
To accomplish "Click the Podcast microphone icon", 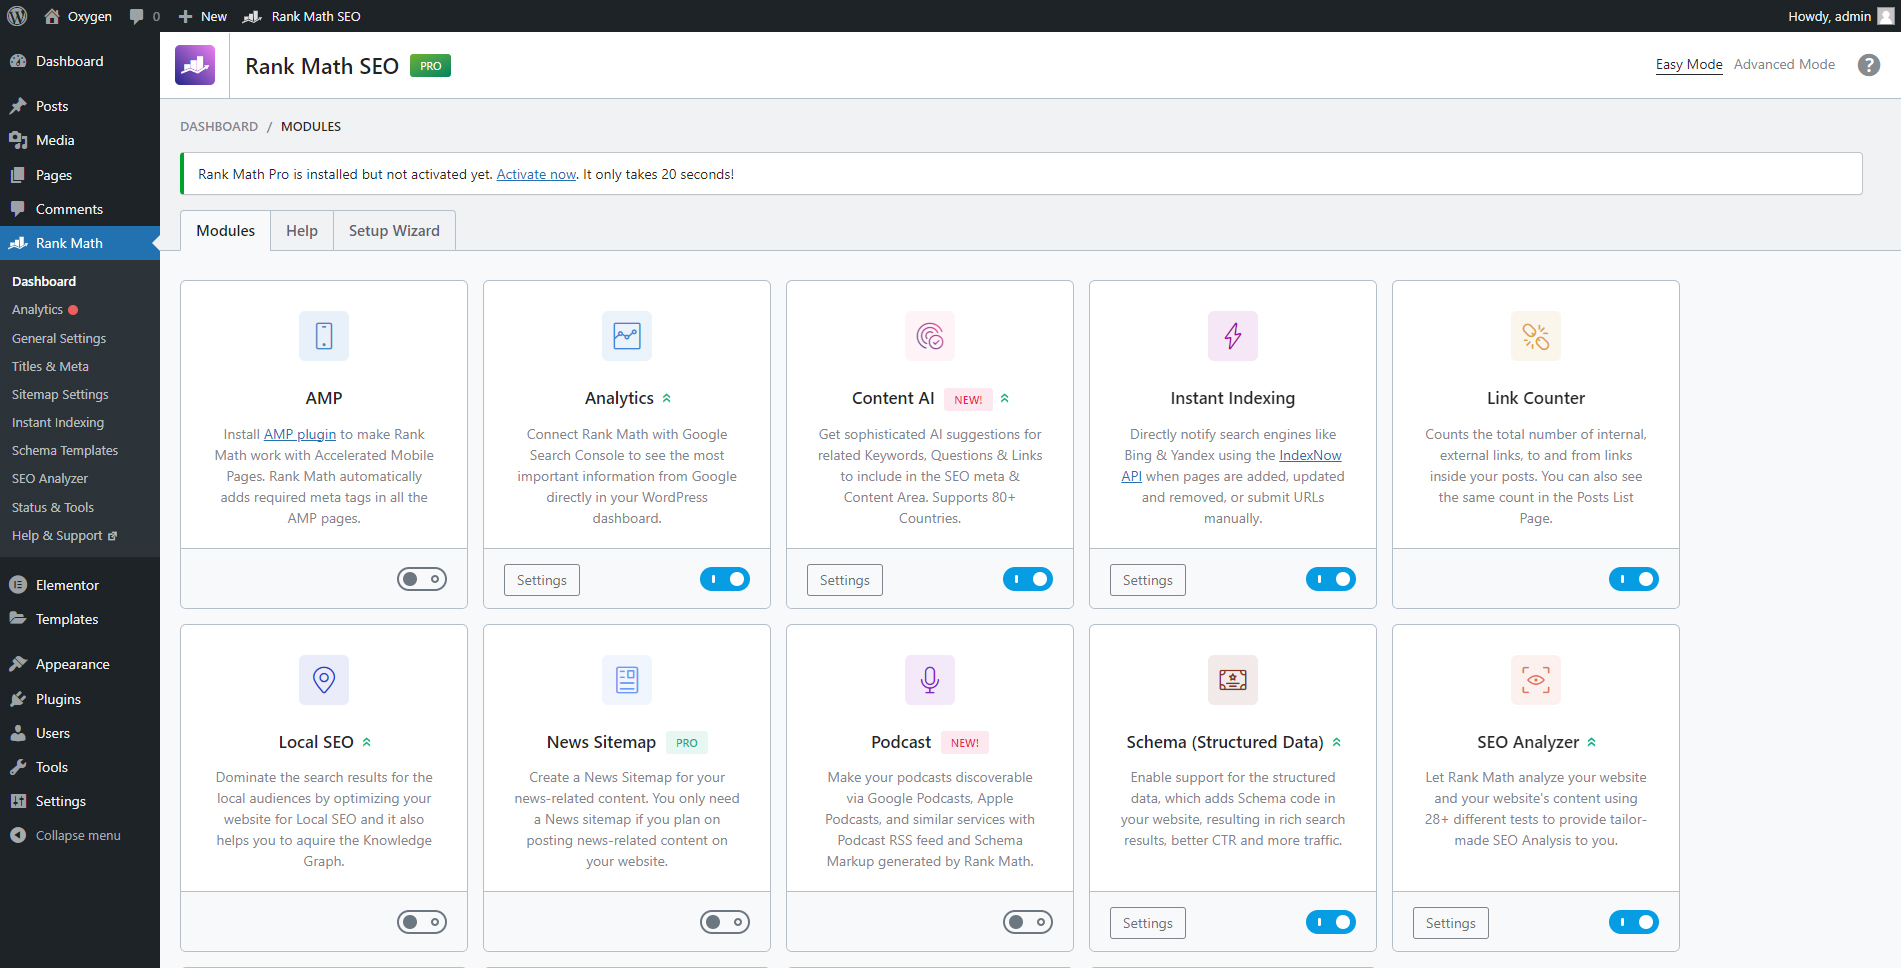I will pos(929,680).
